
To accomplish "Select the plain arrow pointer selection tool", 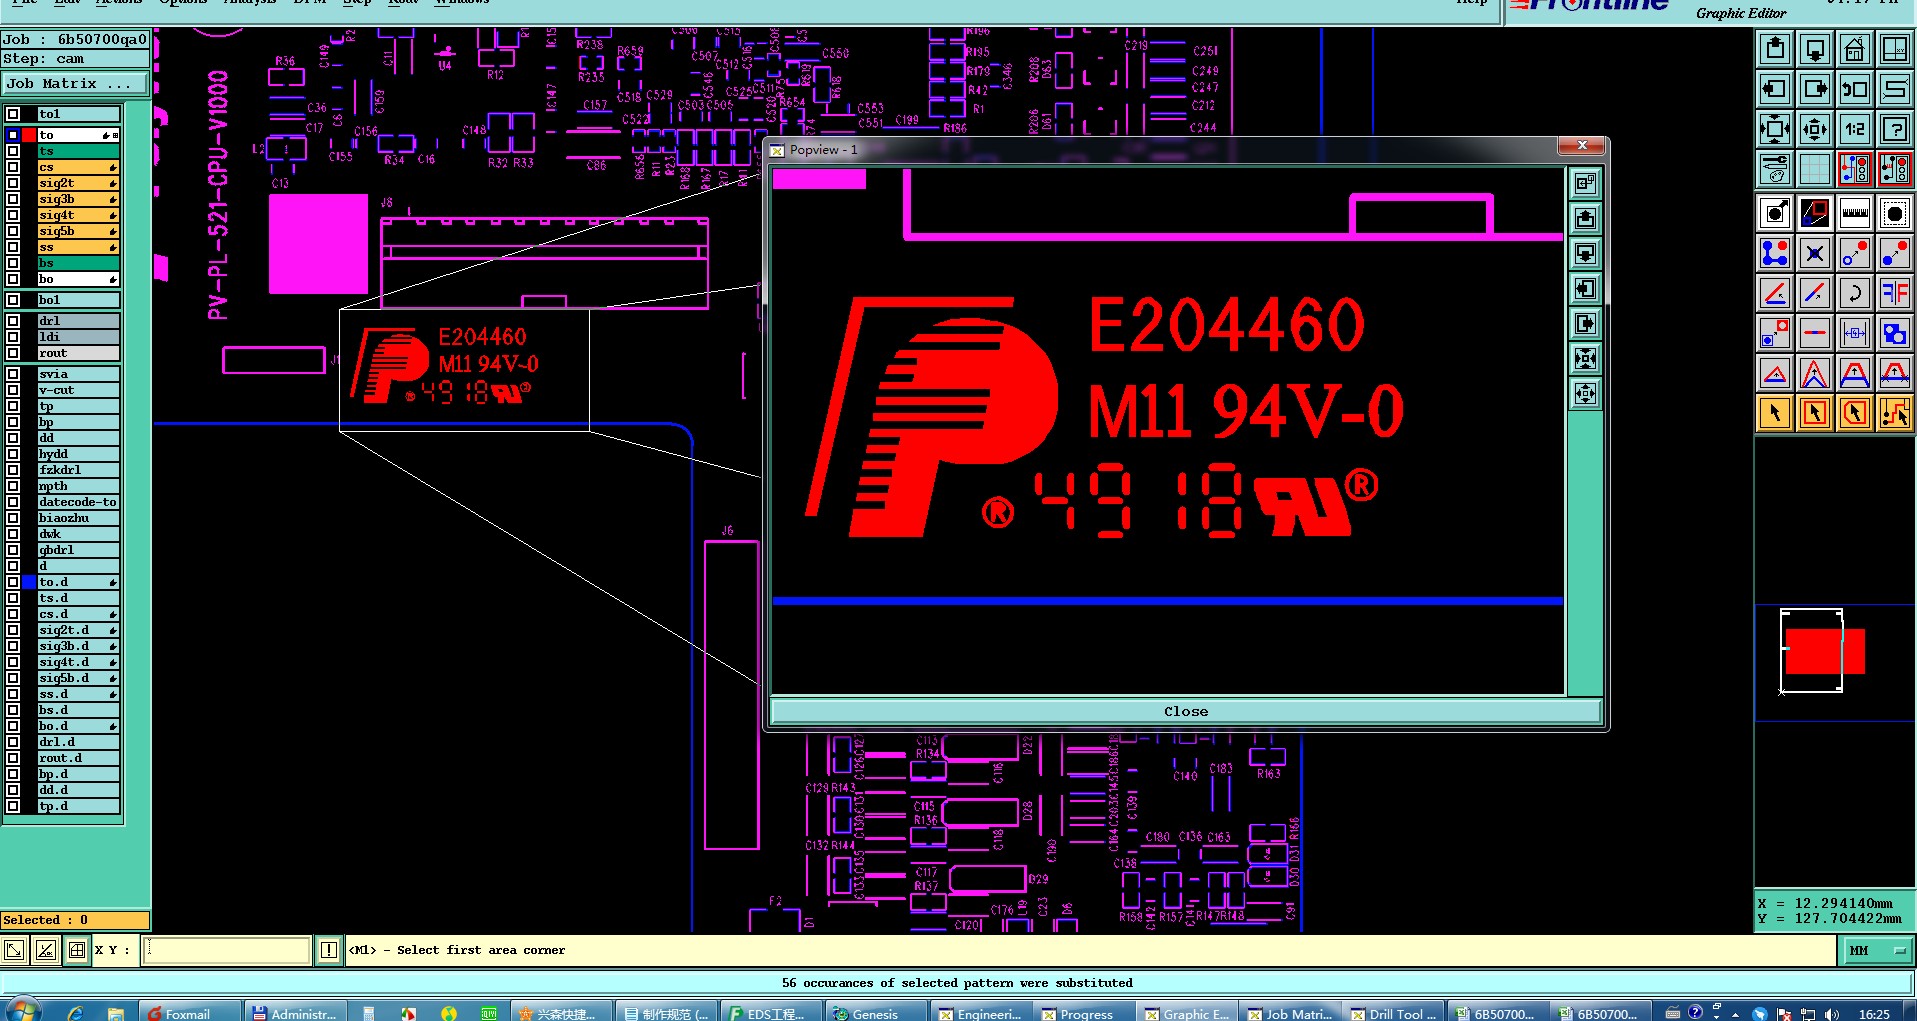I will point(1775,413).
